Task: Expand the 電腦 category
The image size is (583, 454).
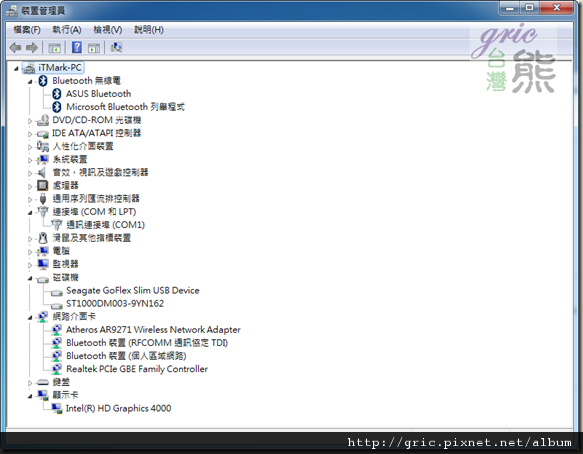Action: click(30, 252)
